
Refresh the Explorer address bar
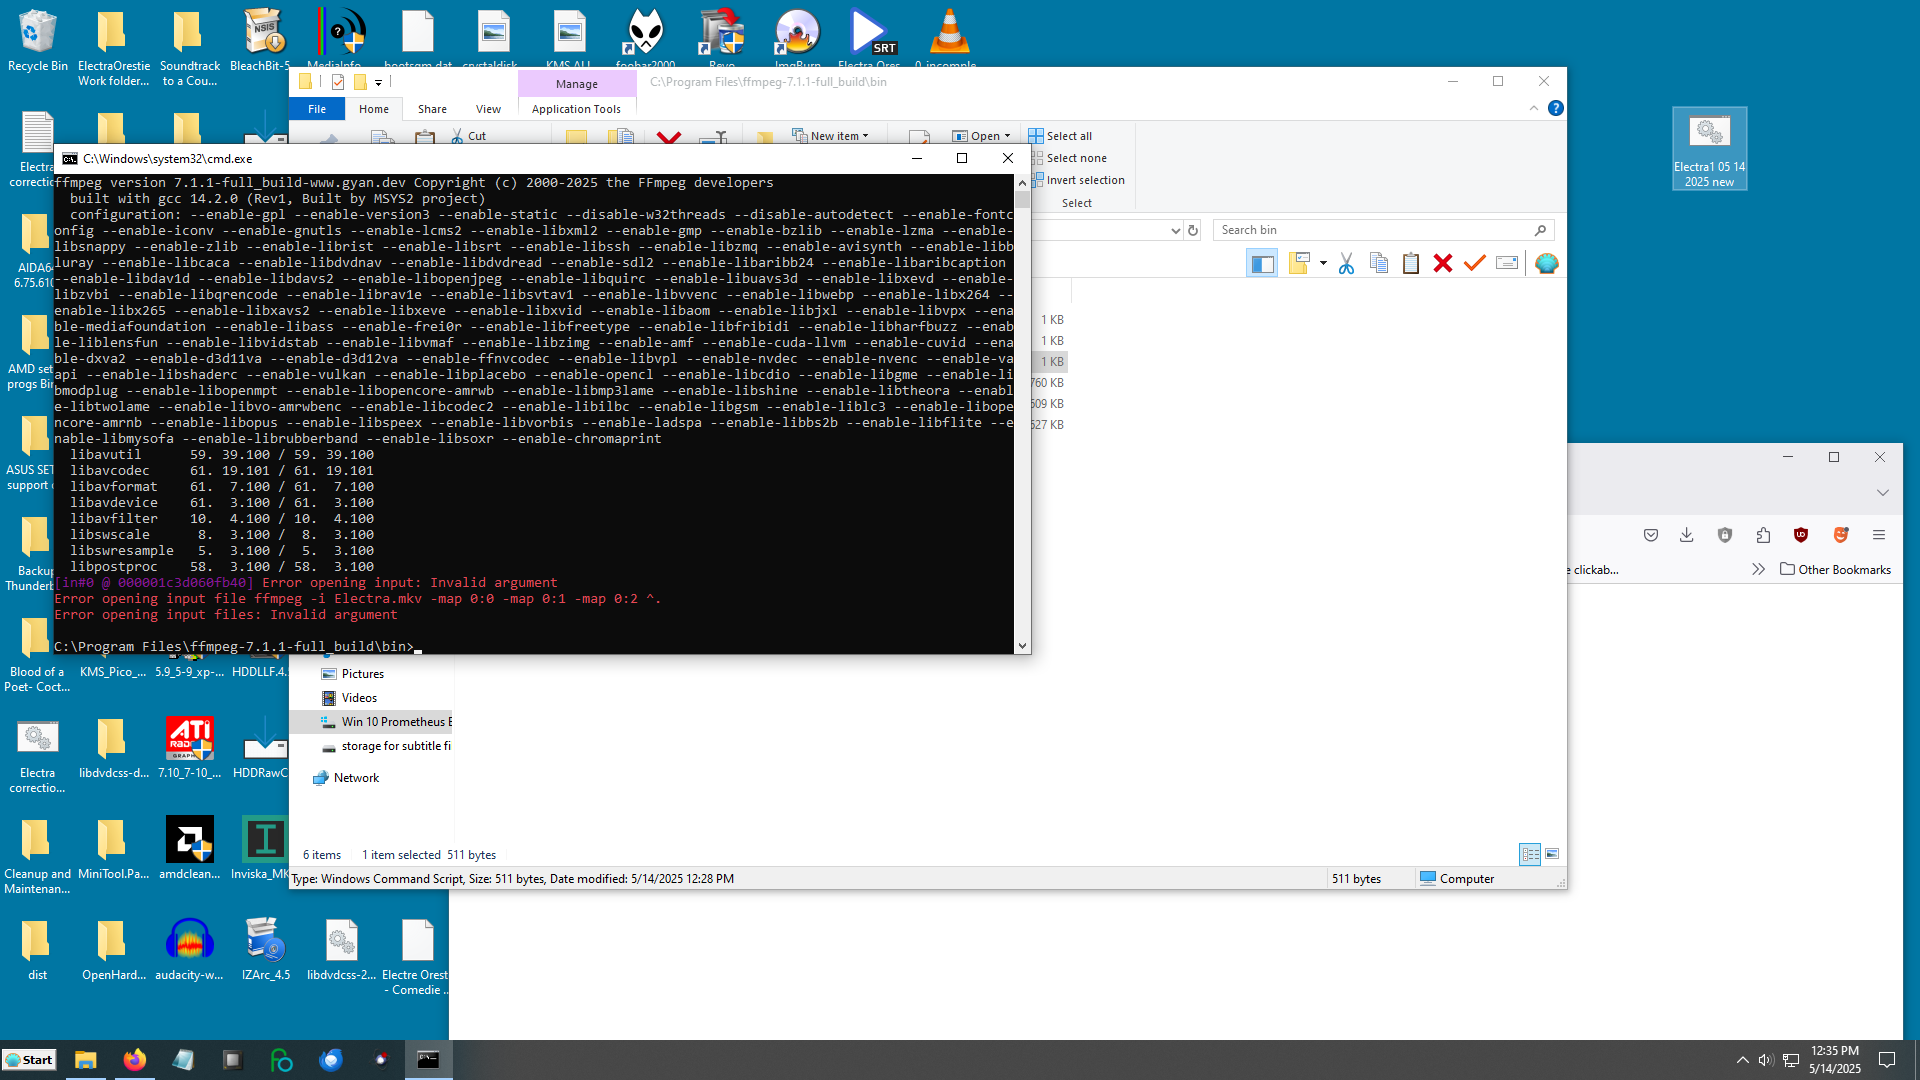1193,230
